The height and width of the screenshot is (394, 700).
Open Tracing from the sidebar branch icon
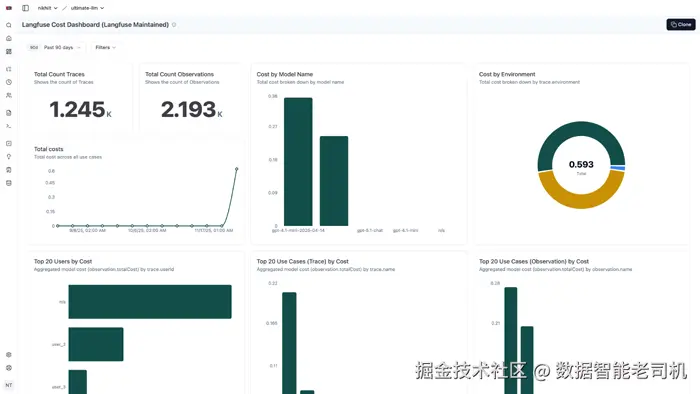[8, 69]
